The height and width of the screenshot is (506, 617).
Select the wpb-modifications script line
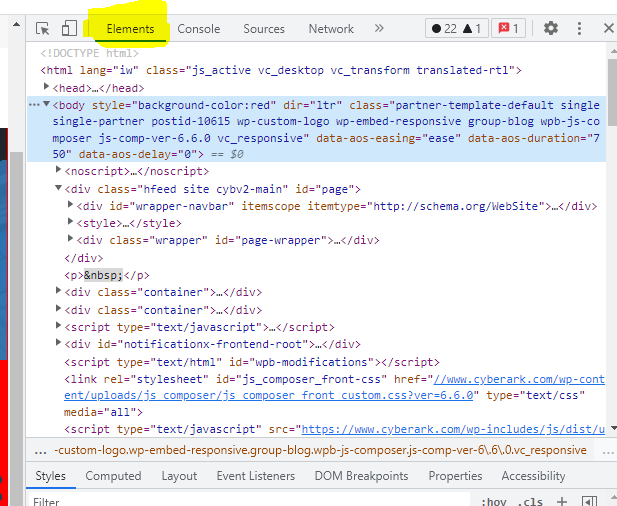(x=252, y=362)
